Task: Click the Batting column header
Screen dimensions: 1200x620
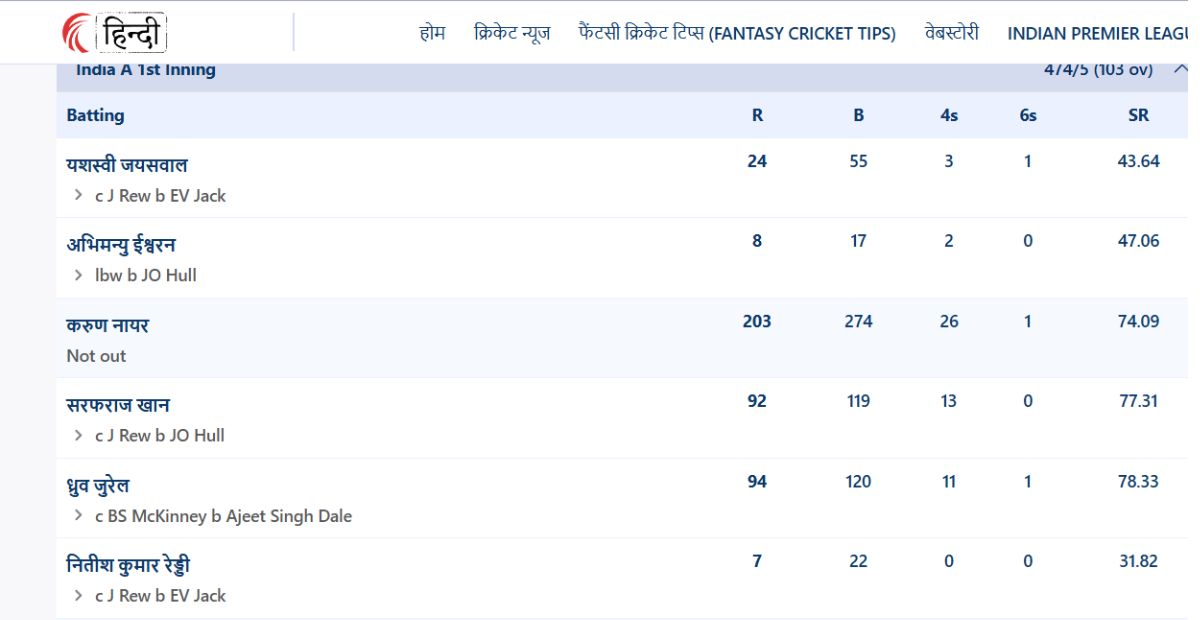Action: [x=95, y=115]
